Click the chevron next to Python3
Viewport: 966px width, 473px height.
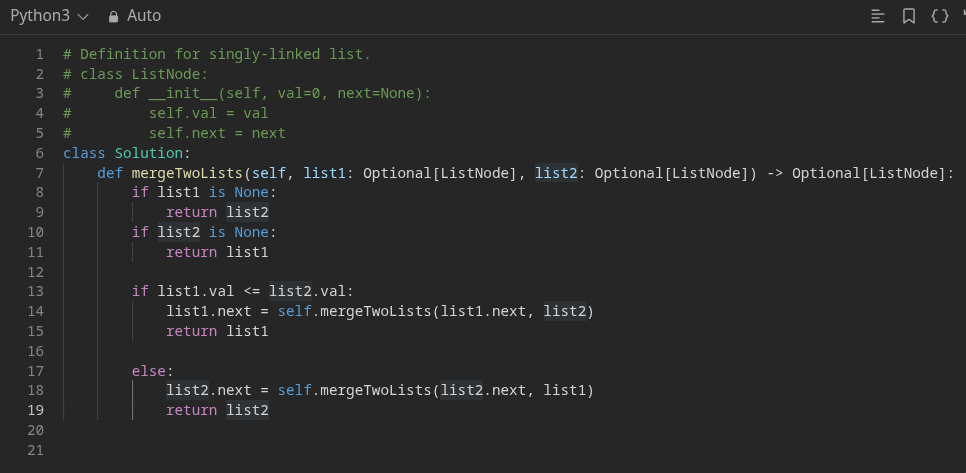pos(83,17)
